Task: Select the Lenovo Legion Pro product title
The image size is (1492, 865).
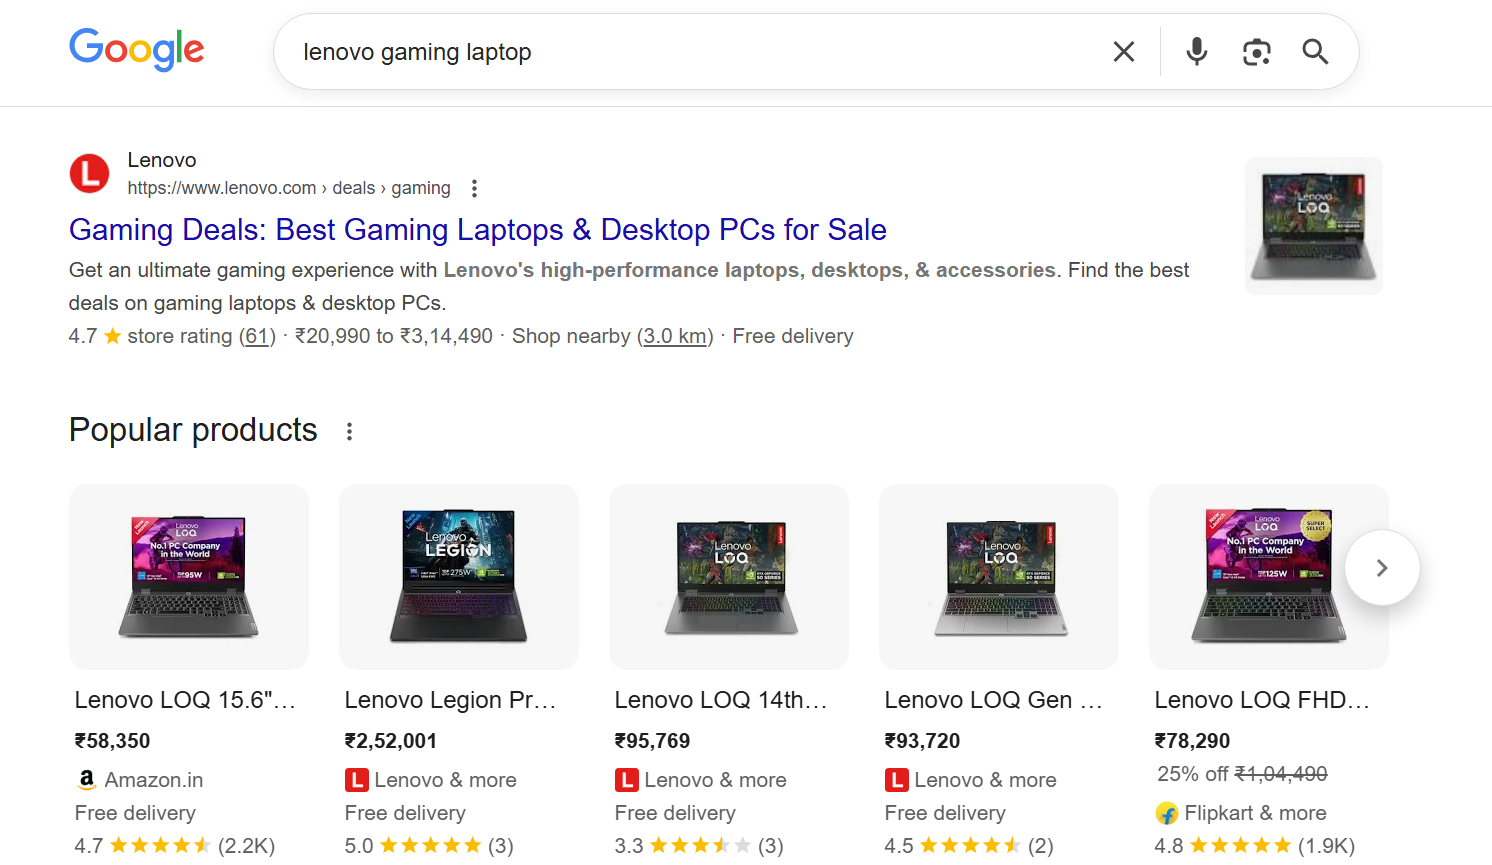Action: (x=452, y=699)
